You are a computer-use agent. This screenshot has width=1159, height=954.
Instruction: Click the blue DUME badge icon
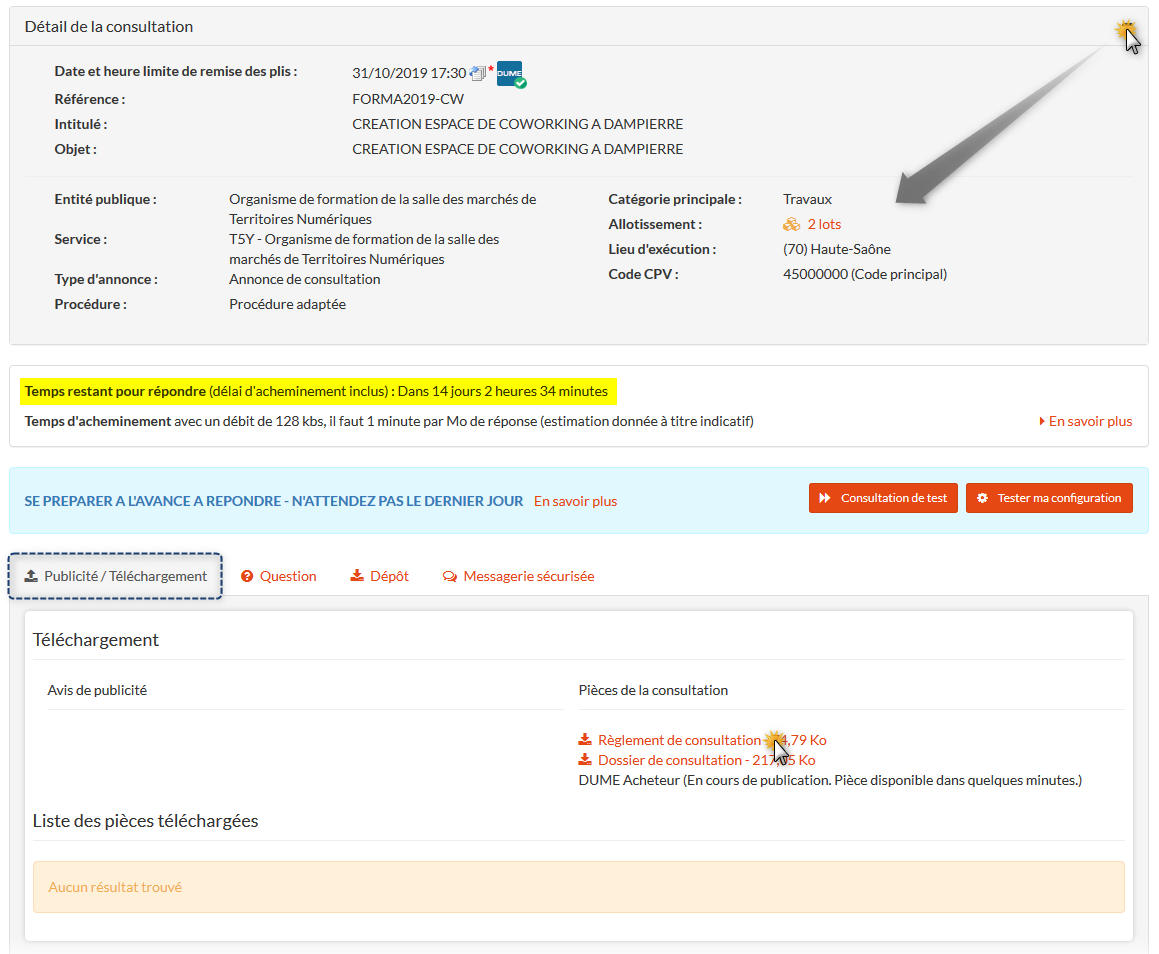tap(510, 74)
